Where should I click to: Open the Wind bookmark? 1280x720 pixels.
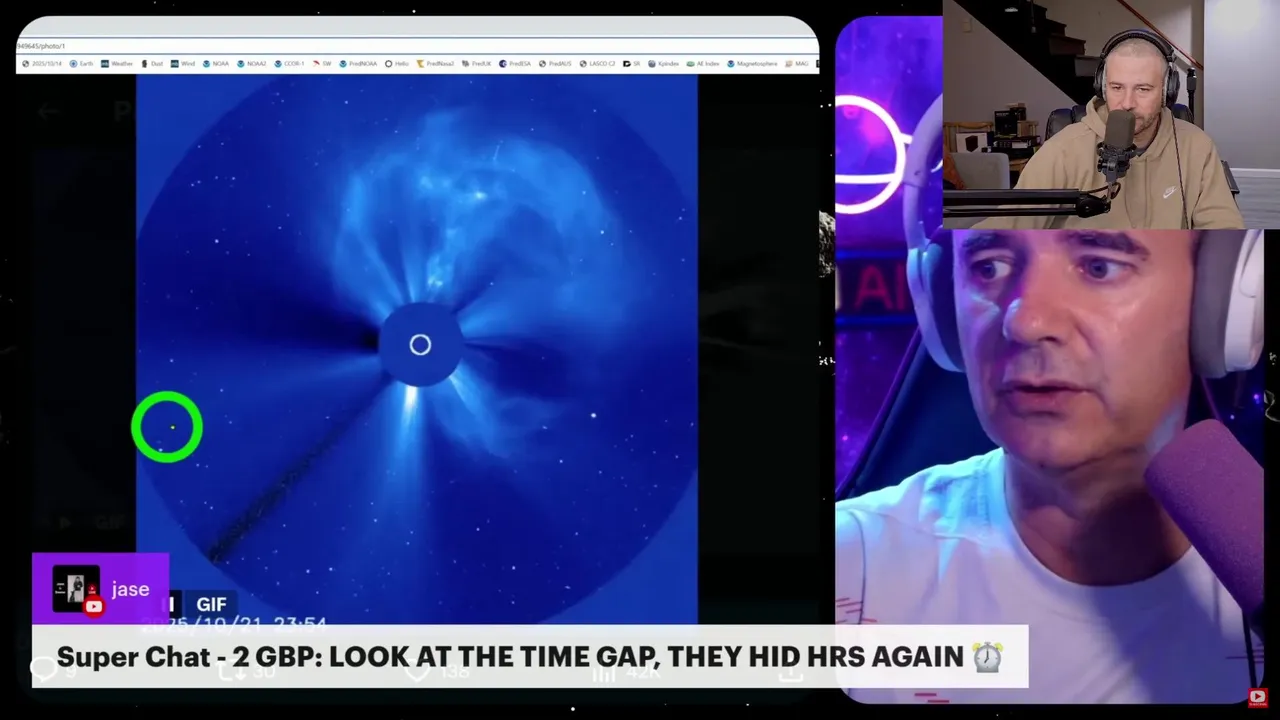[183, 64]
